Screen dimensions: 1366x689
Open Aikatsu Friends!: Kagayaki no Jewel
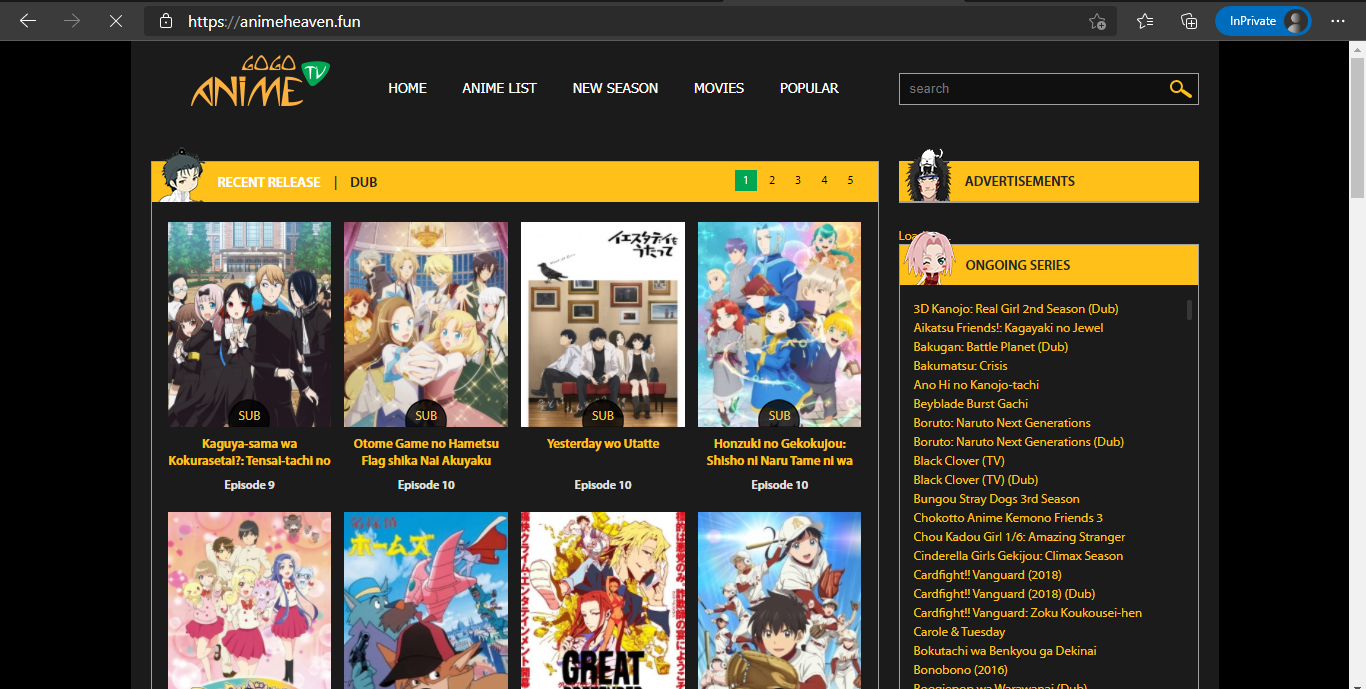pyautogui.click(x=1008, y=328)
